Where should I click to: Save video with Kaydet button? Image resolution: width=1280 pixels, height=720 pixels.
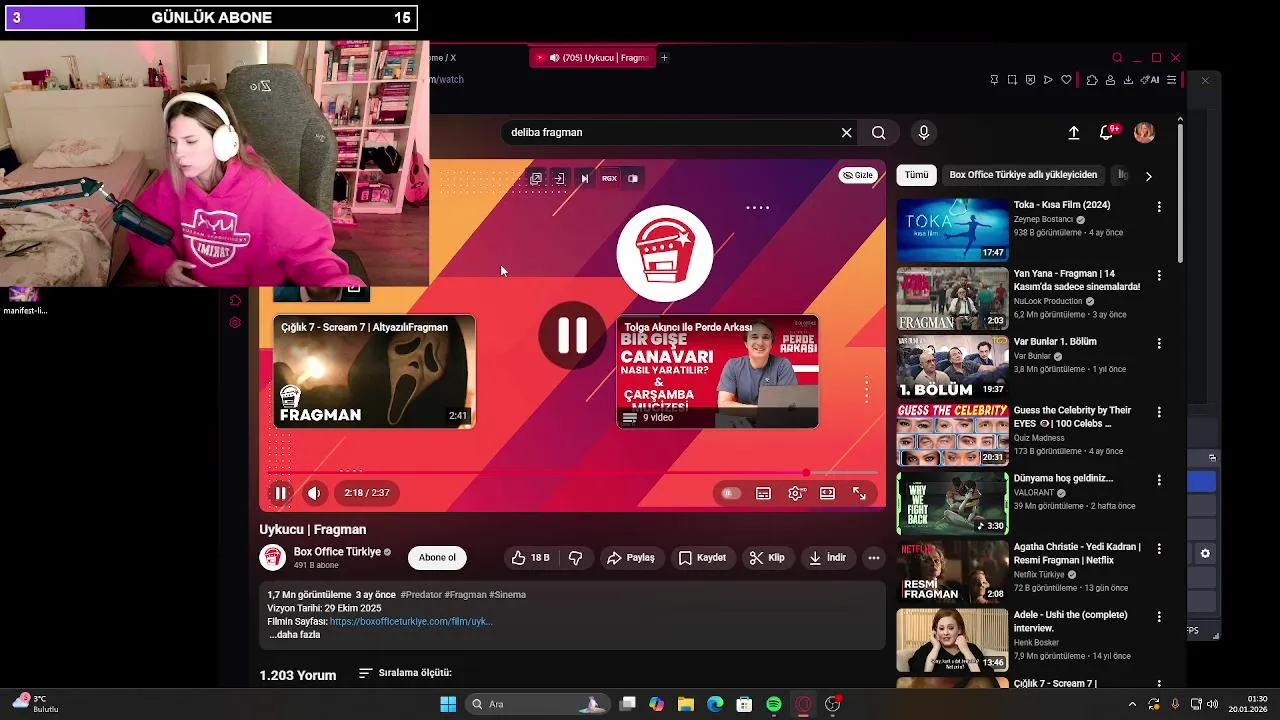pyautogui.click(x=702, y=558)
